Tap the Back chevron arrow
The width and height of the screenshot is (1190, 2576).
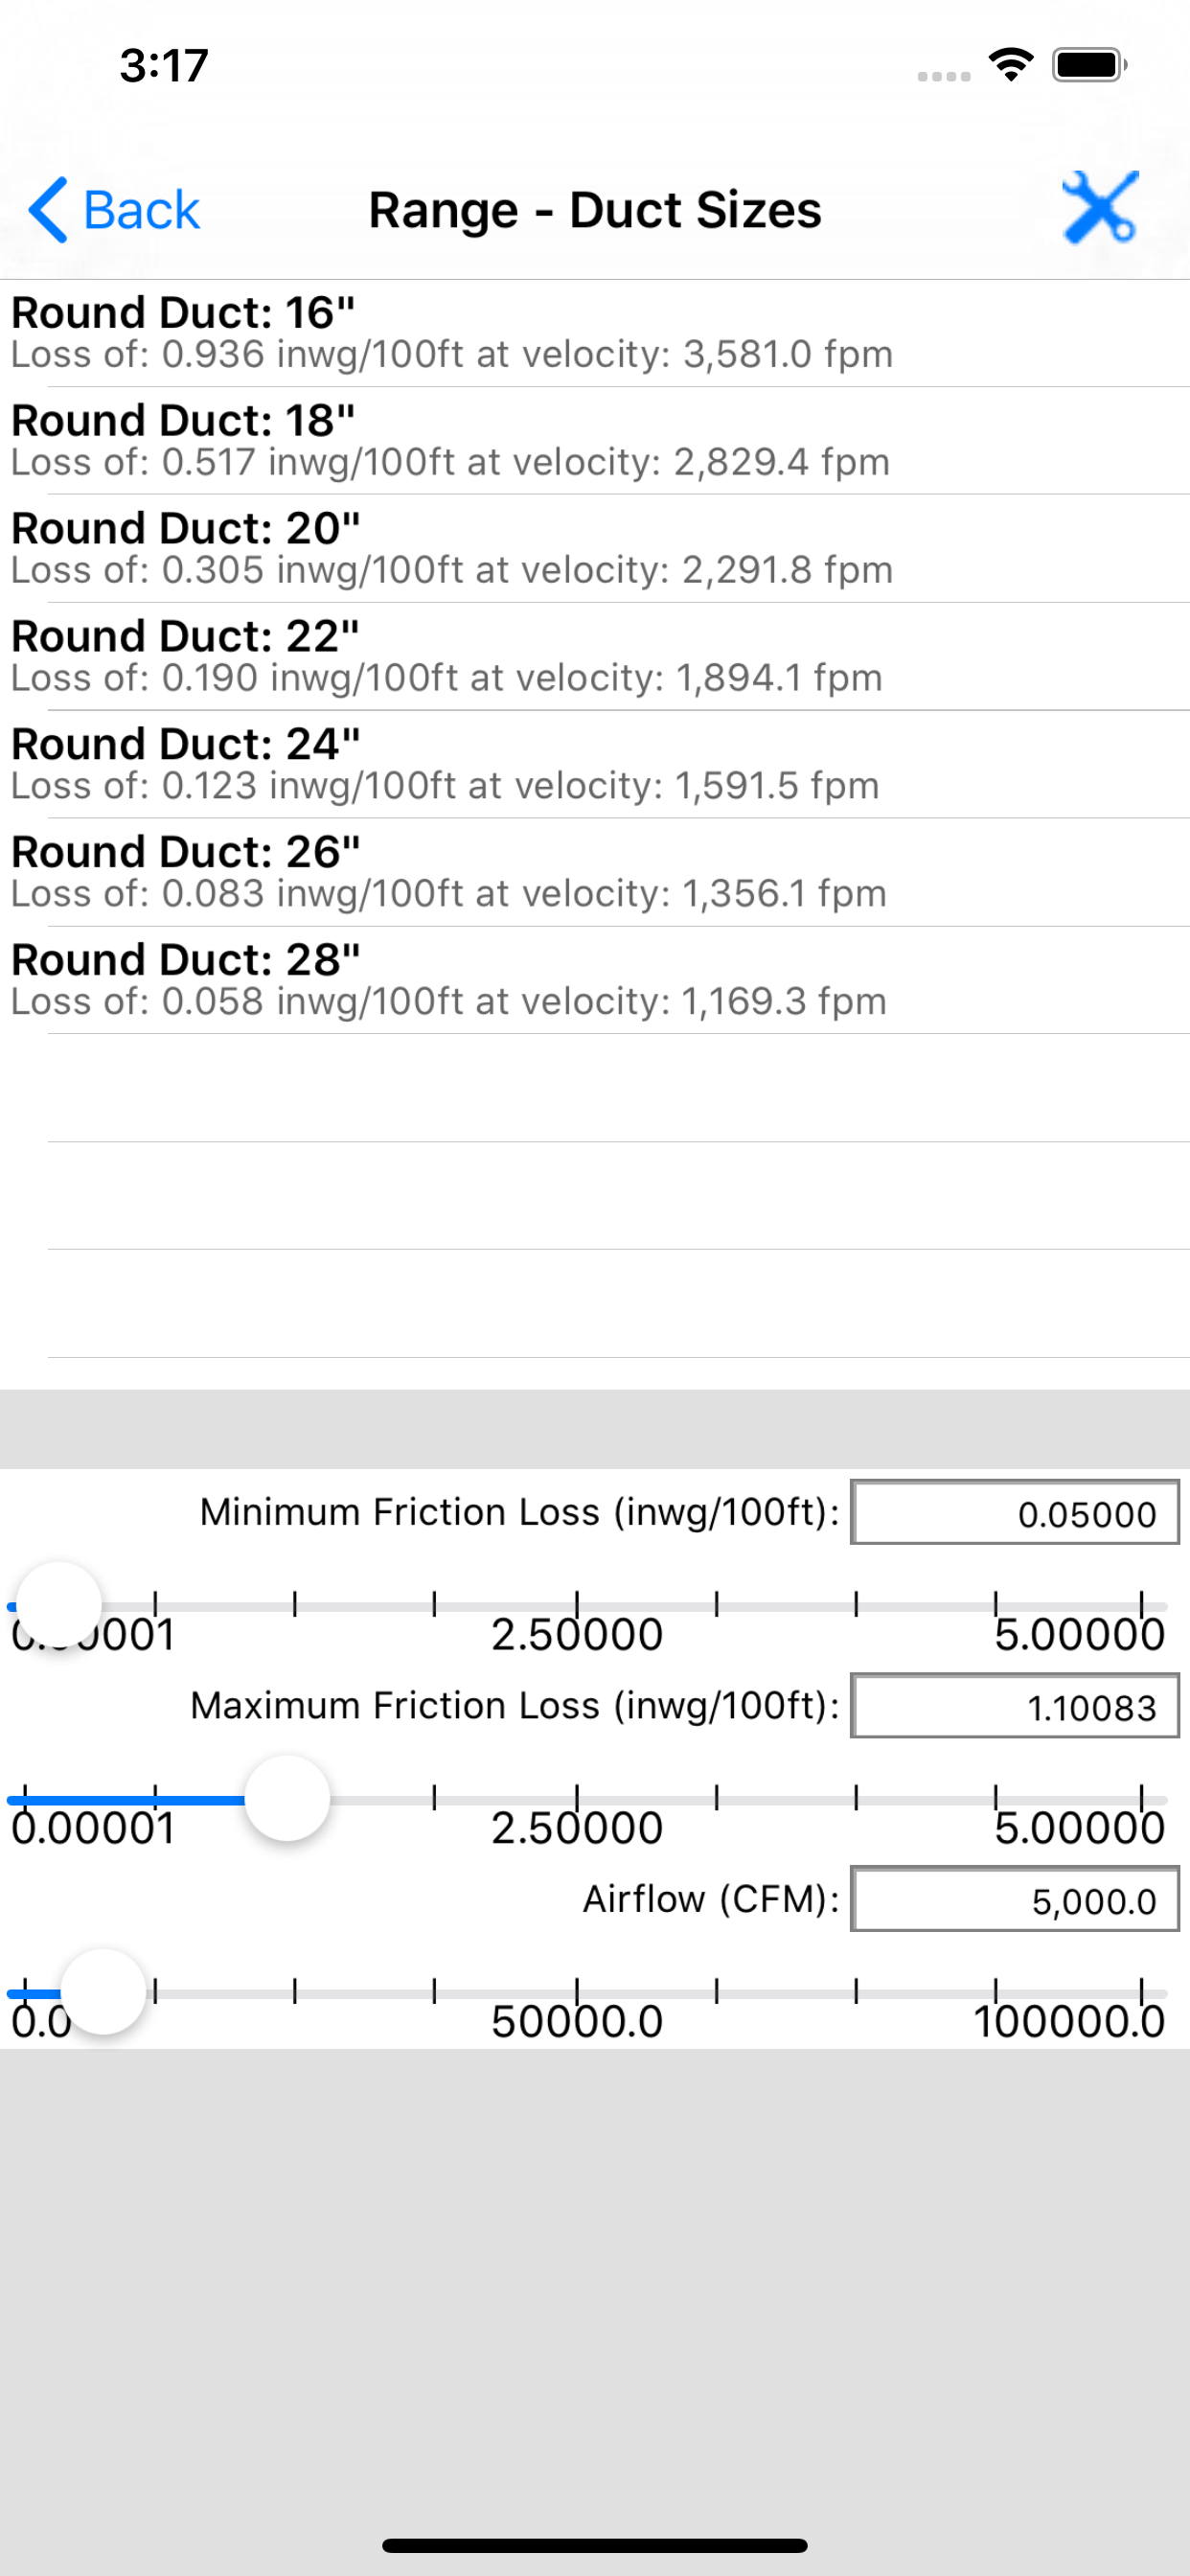coord(48,210)
